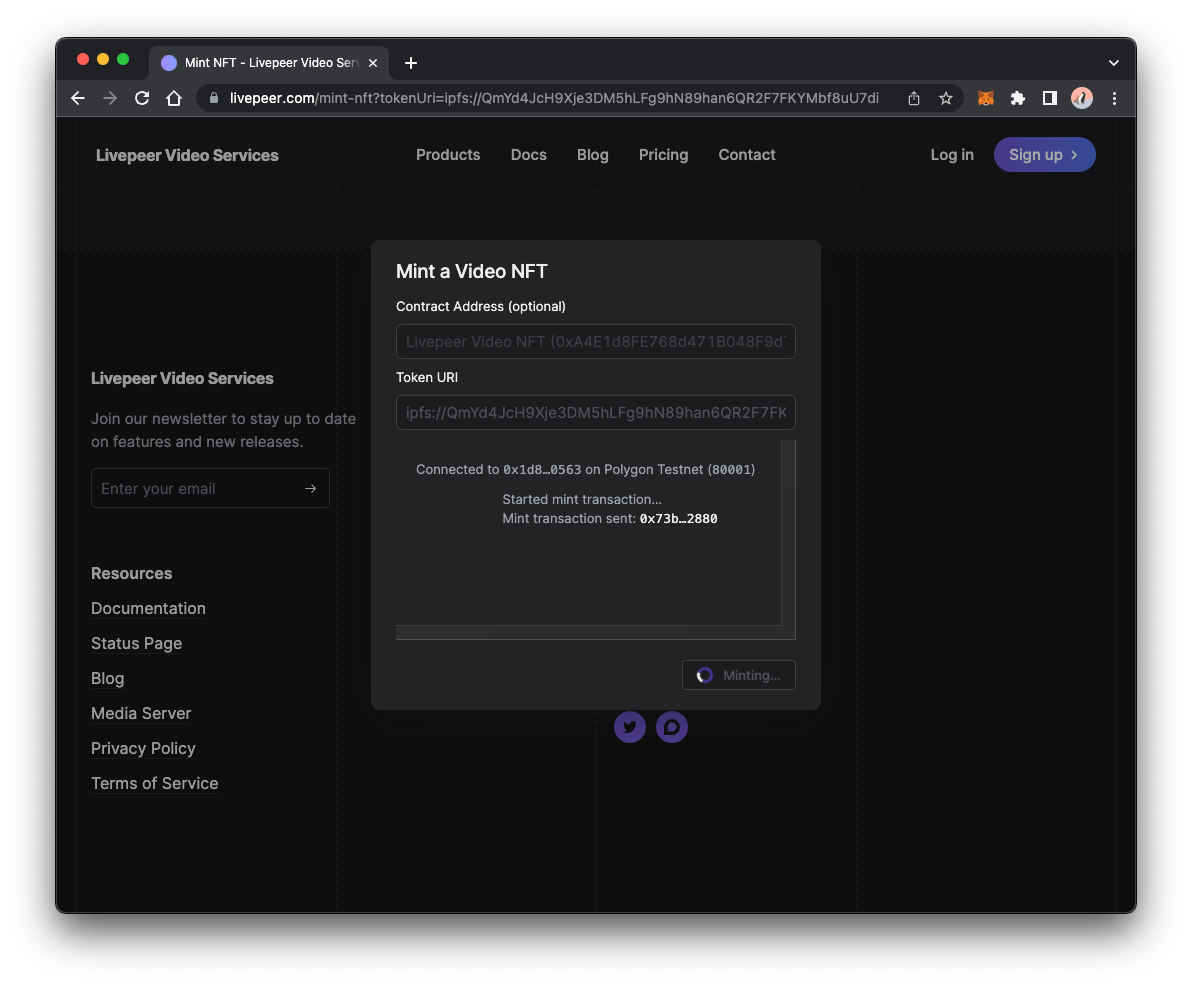Screen dimensions: 1192x987
Task: Toggle the browser side panel icon
Action: click(1050, 98)
